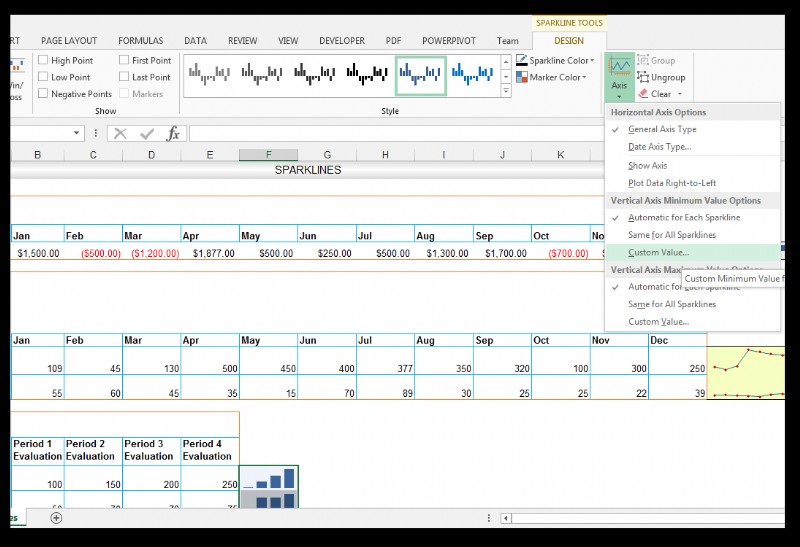Switch to the PAGE LAYOUT ribbon tab
This screenshot has width=800, height=547.
(x=69, y=41)
